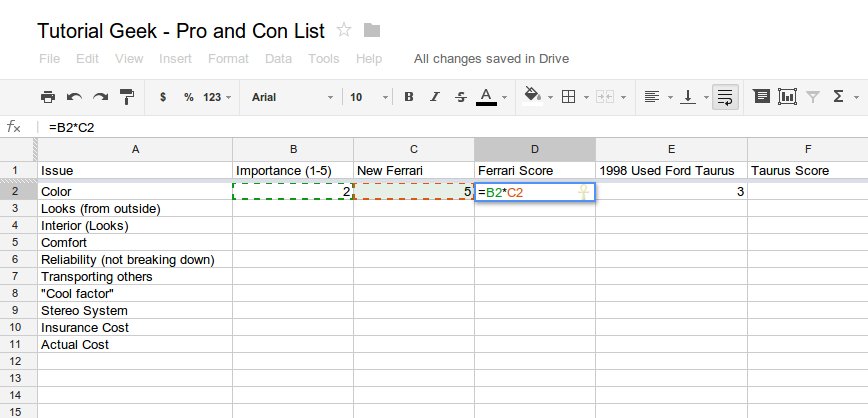Open the Insert menu

point(175,59)
